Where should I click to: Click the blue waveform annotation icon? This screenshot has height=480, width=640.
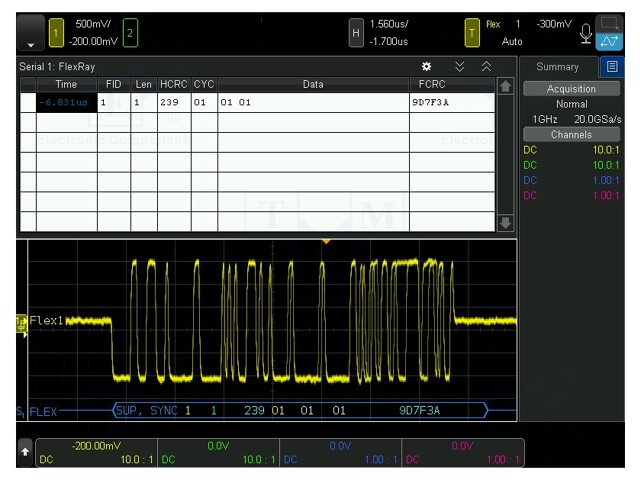(609, 42)
